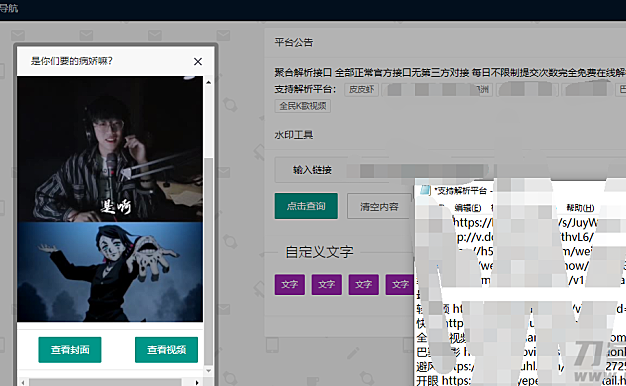Click the anime character image in the popup

(x=110, y=272)
